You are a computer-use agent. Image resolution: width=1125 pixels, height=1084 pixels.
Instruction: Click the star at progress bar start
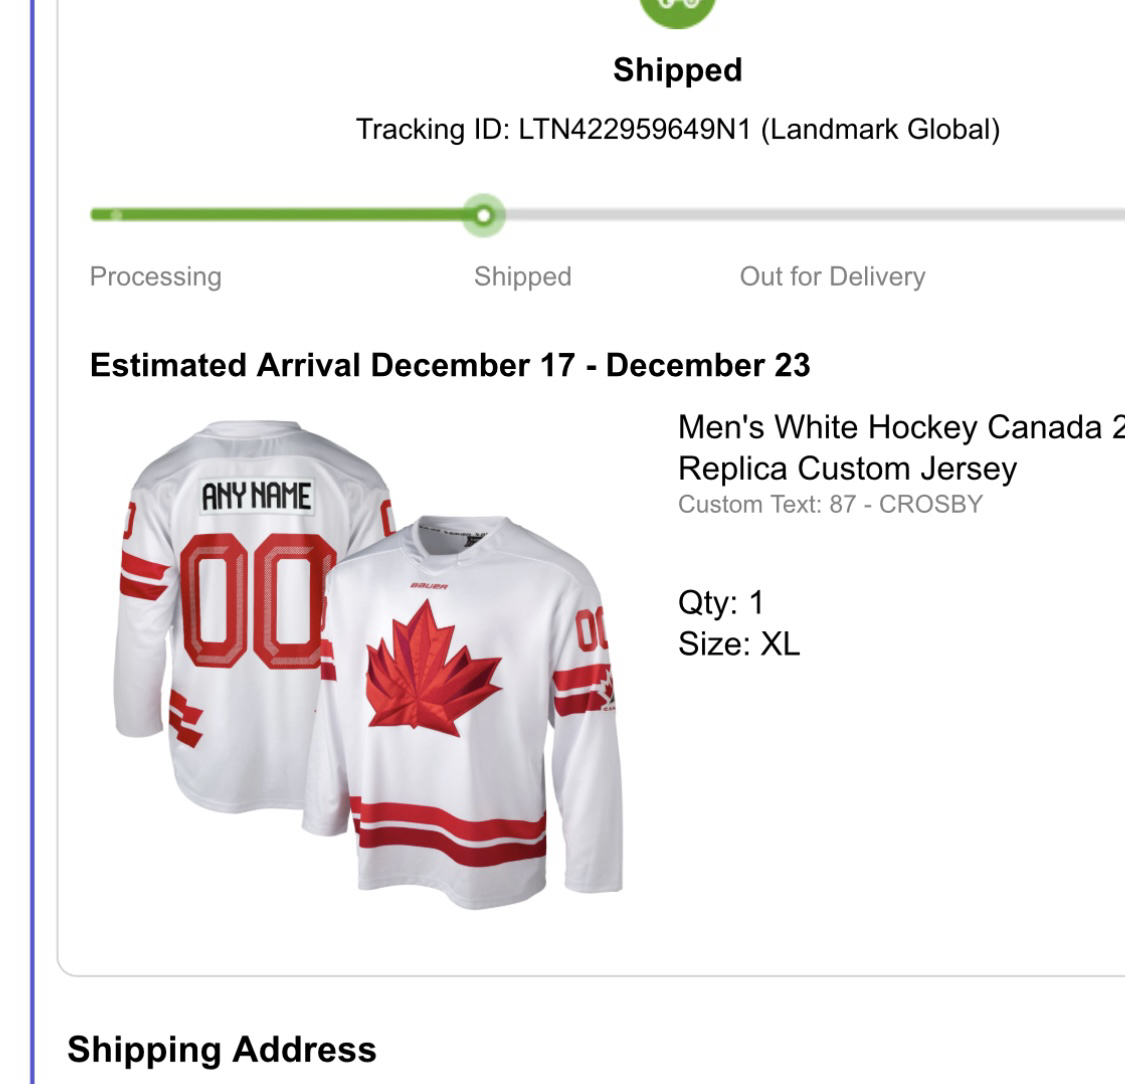116,214
